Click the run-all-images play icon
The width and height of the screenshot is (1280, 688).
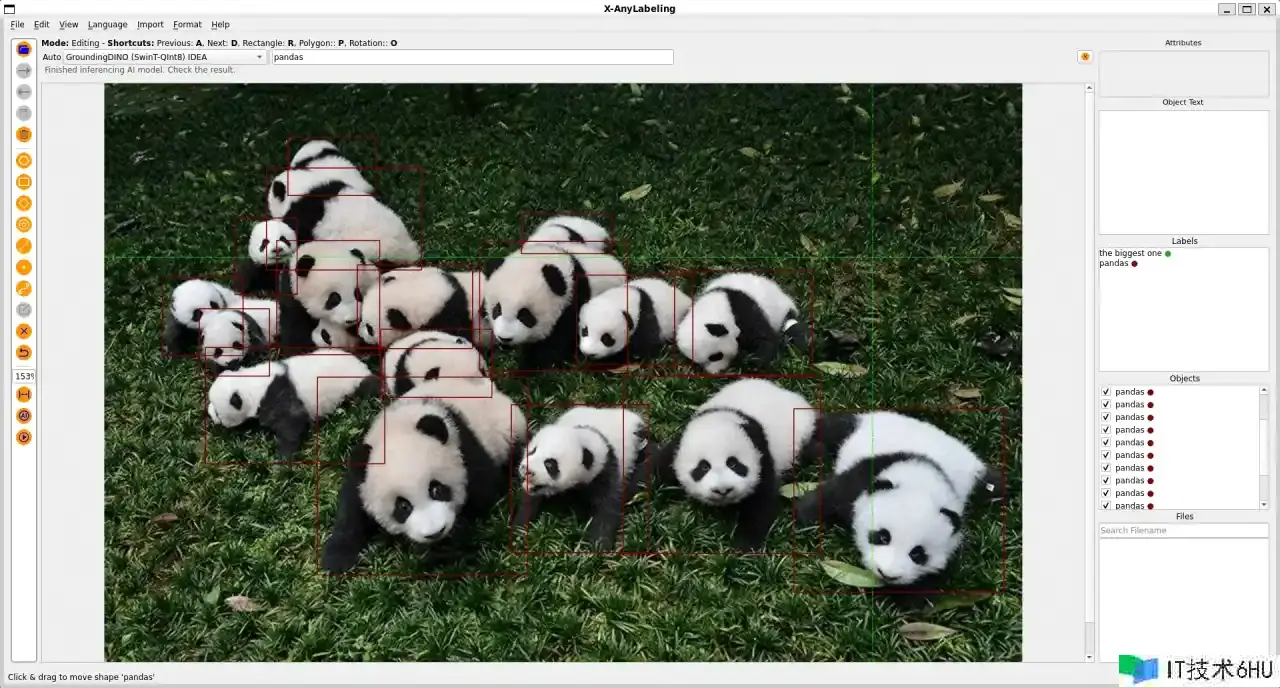pos(24,437)
